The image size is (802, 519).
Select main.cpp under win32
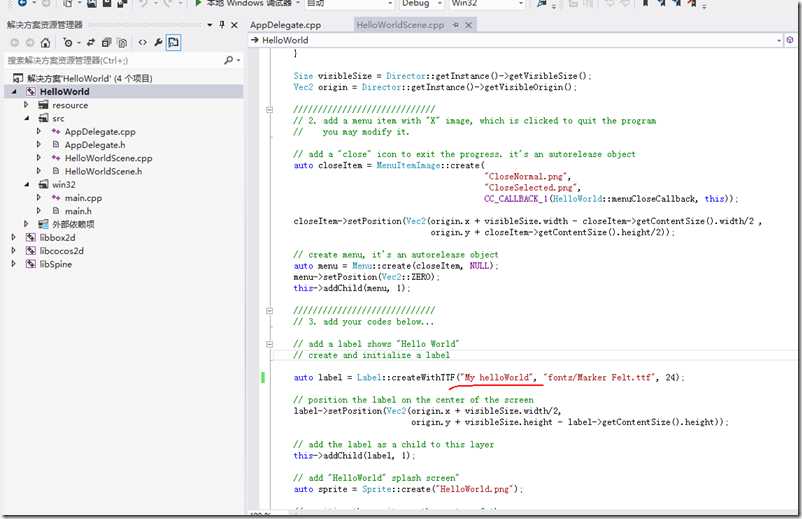(83, 198)
